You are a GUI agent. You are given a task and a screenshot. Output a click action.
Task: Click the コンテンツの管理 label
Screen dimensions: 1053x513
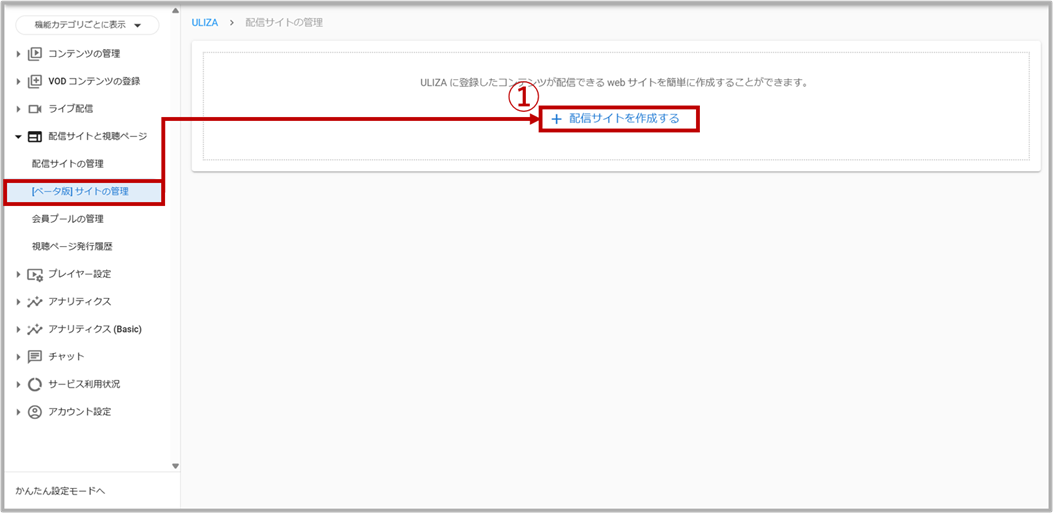pos(85,53)
